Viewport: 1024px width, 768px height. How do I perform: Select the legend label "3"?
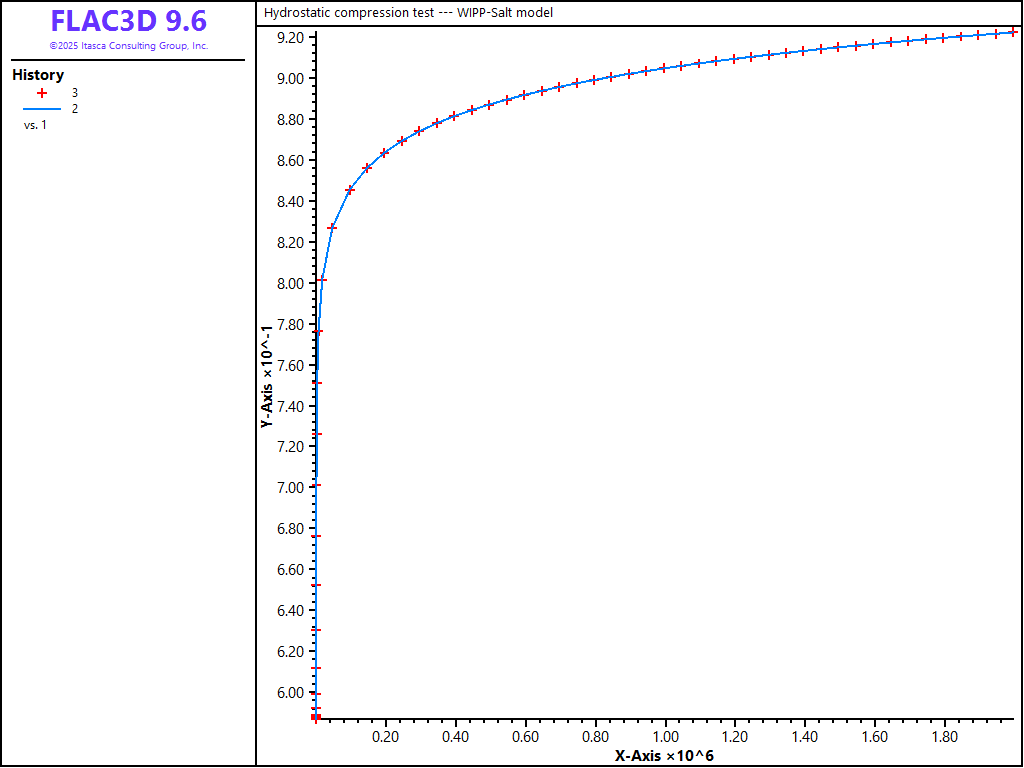[x=75, y=92]
